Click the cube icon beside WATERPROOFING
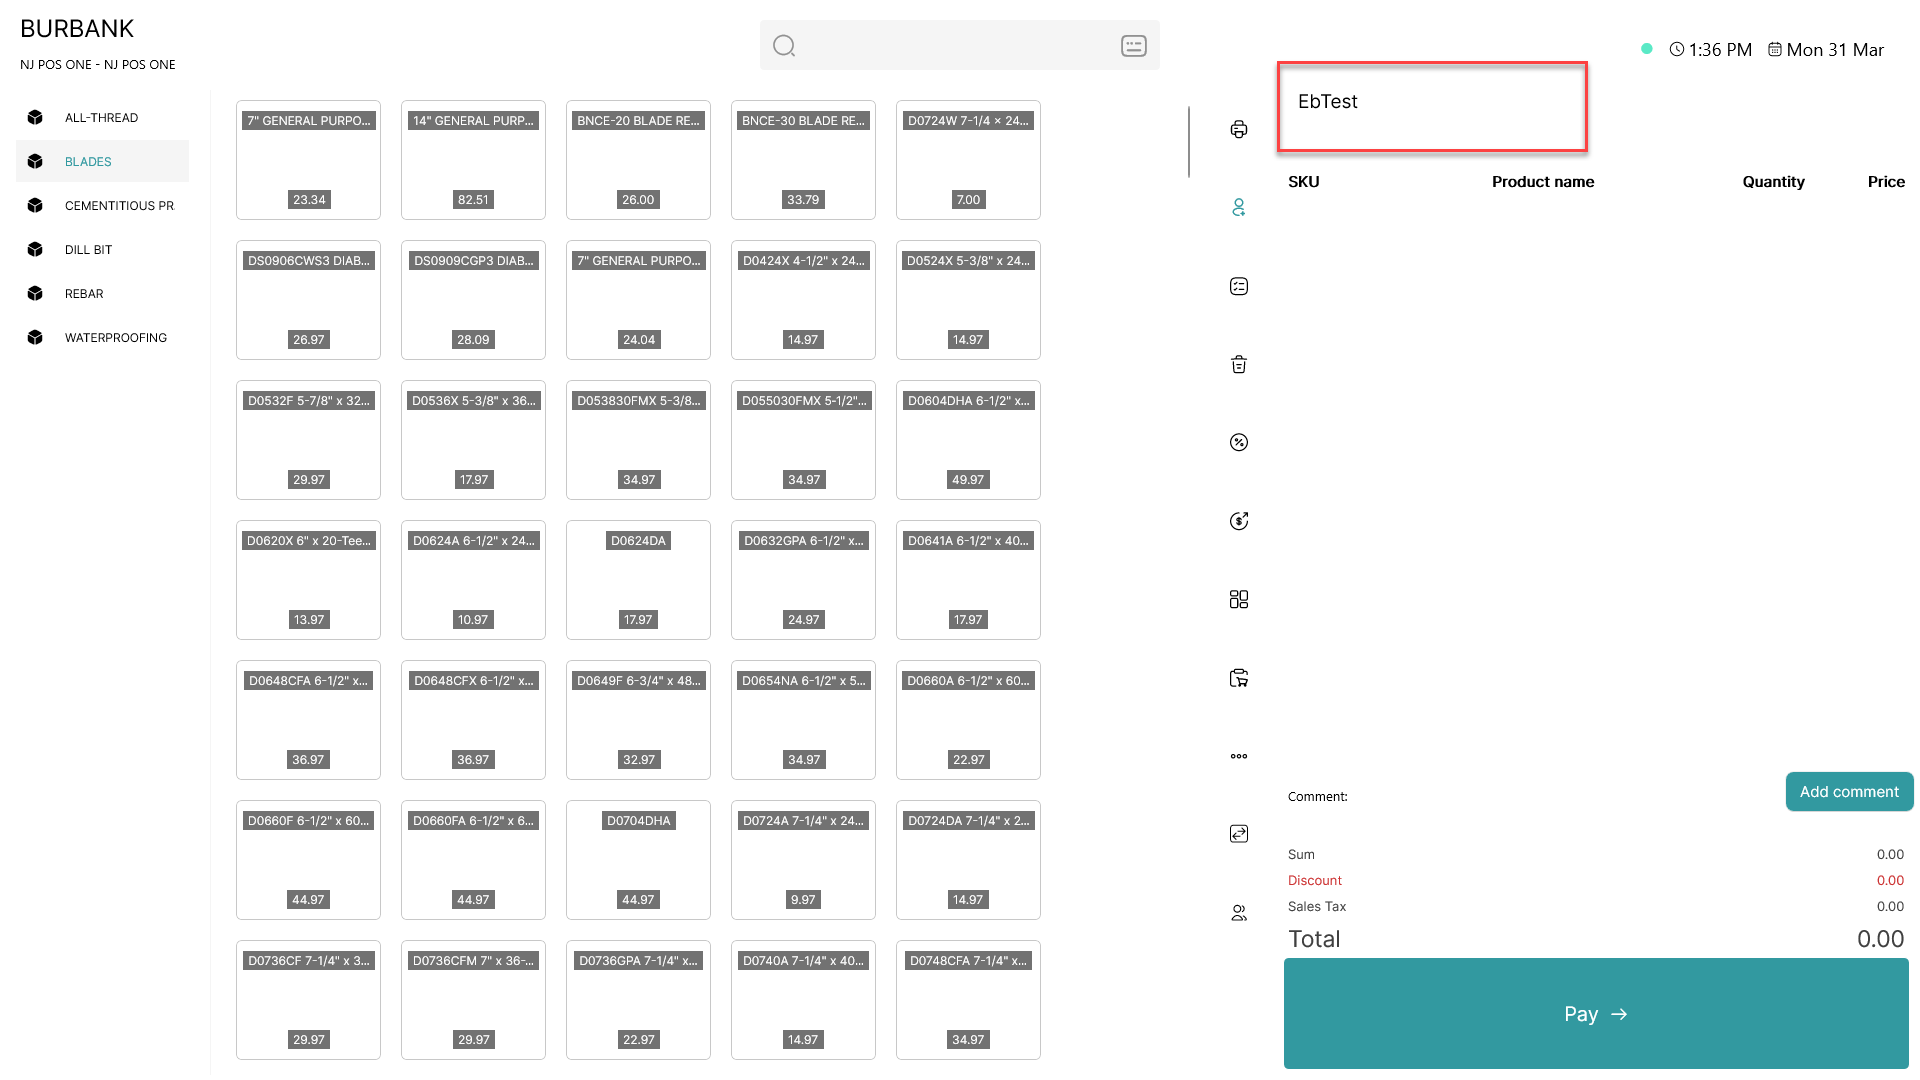Viewport: 1920px width, 1080px height. (35, 337)
